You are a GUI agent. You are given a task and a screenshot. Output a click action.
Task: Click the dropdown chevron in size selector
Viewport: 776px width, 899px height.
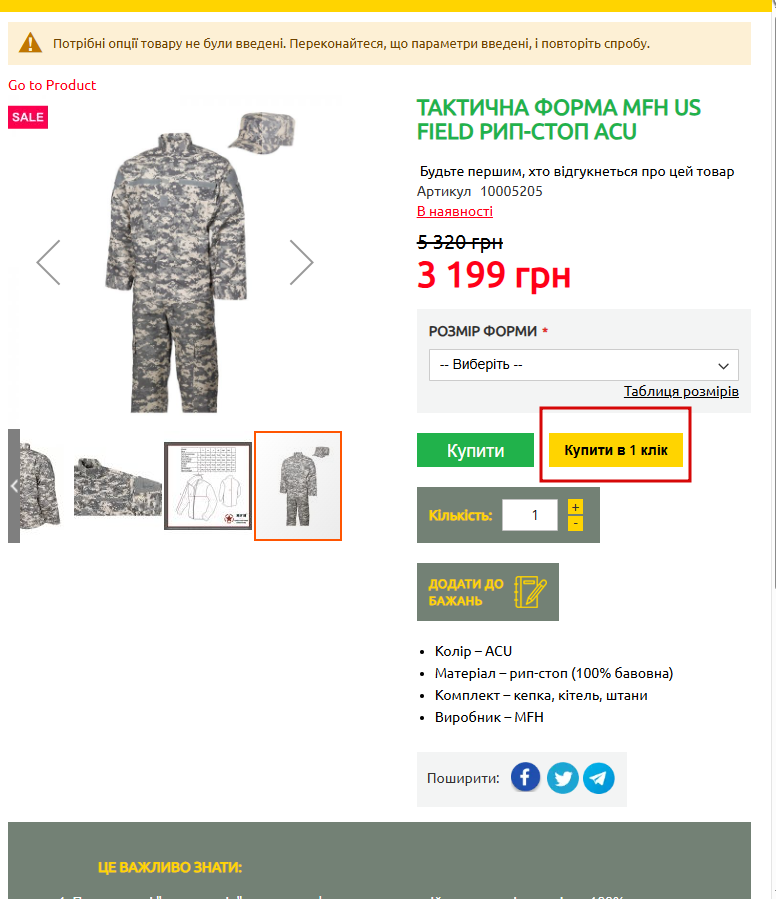[723, 365]
